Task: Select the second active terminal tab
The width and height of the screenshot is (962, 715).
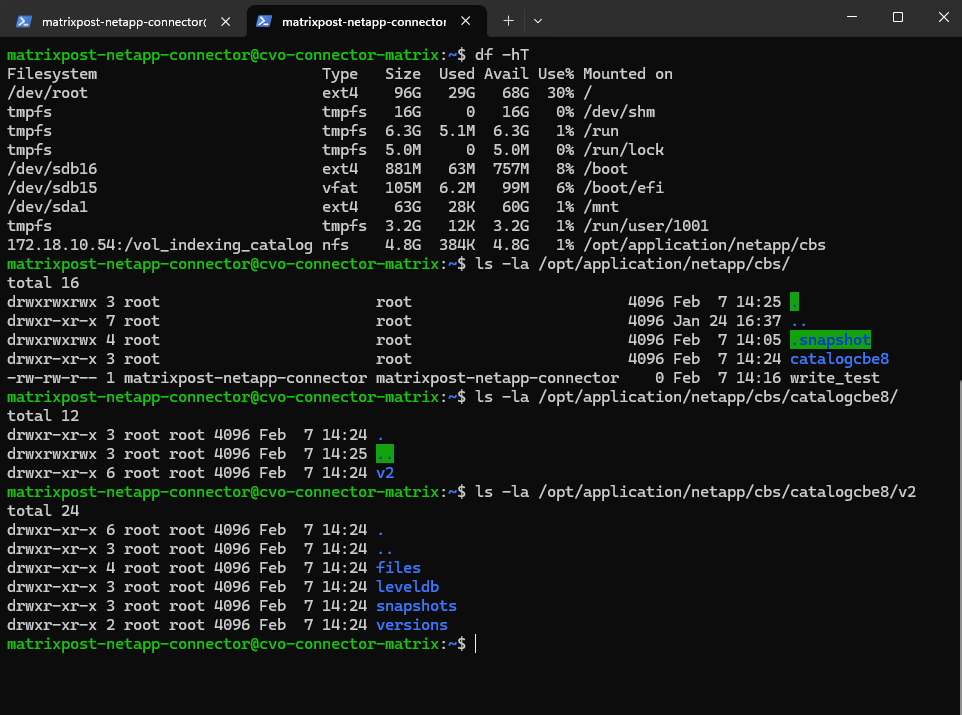Action: [x=362, y=20]
